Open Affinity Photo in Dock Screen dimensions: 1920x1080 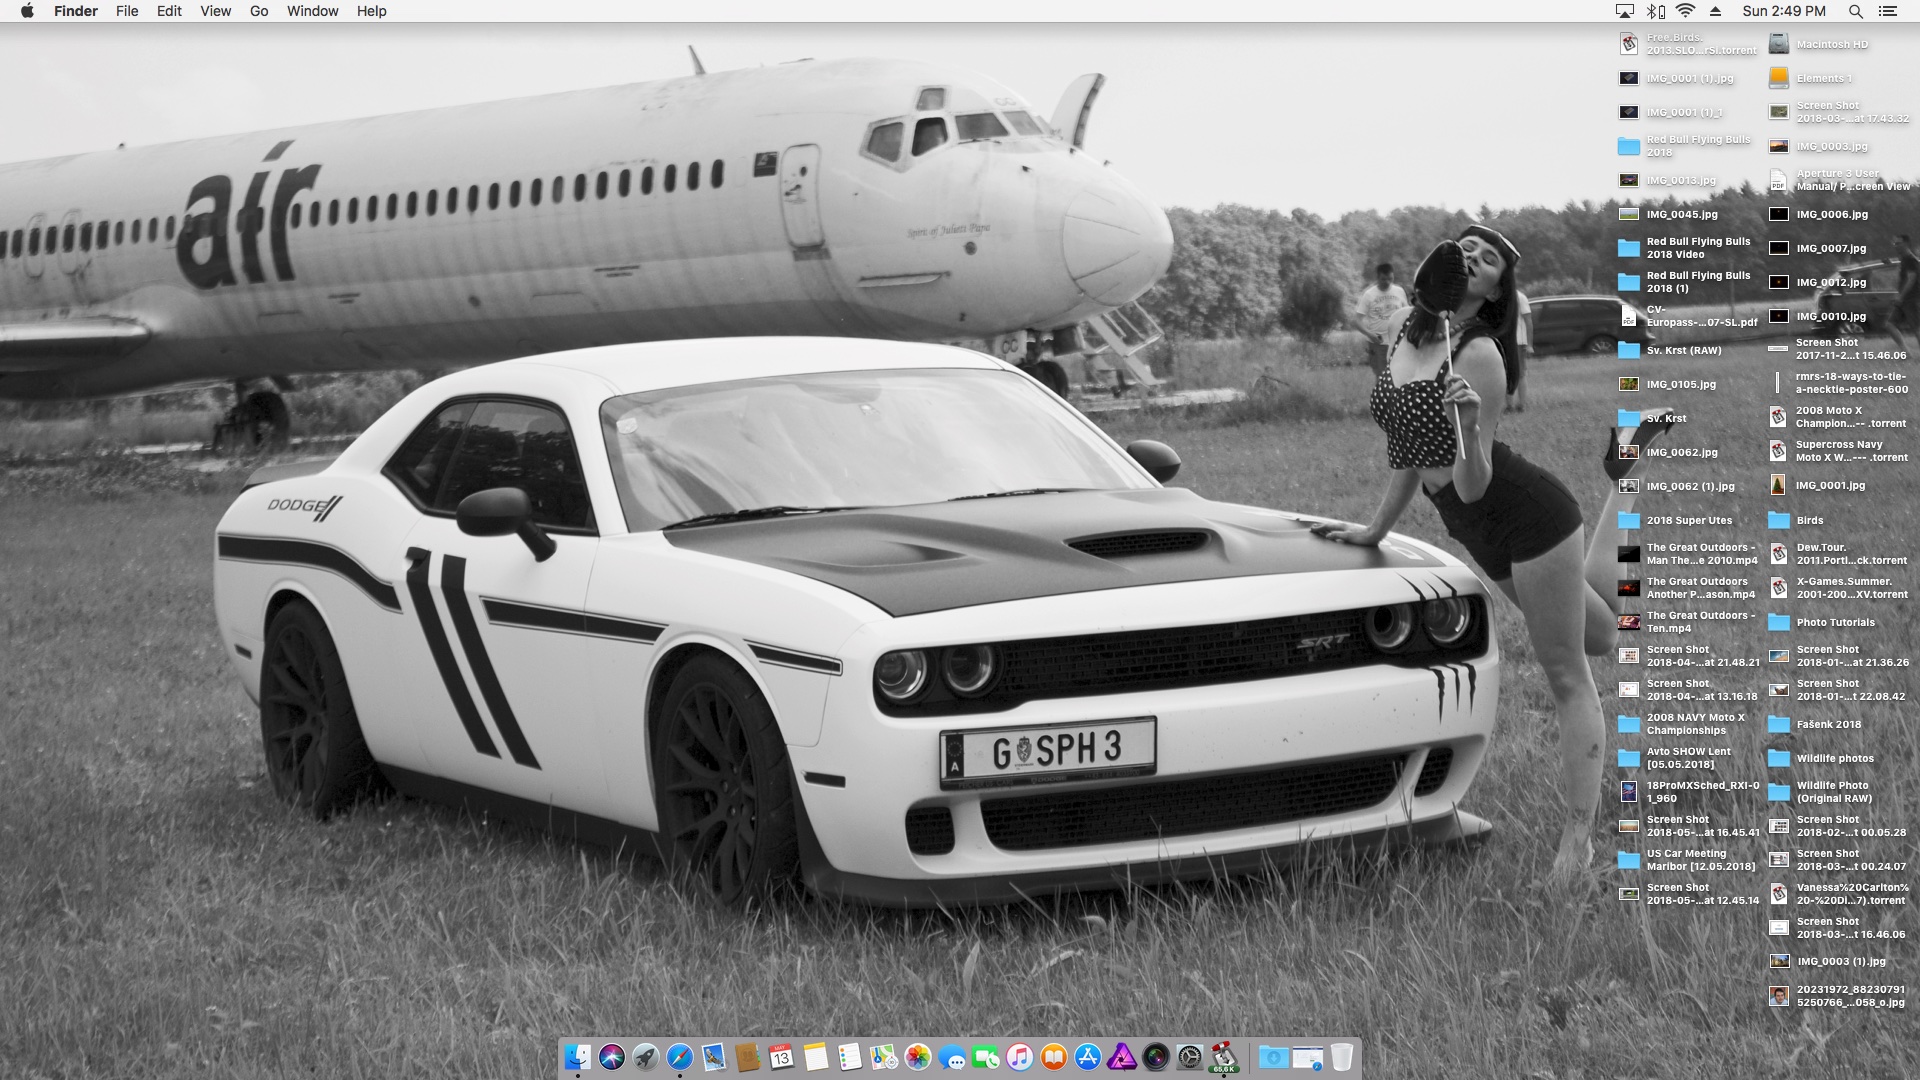[x=1122, y=1057]
